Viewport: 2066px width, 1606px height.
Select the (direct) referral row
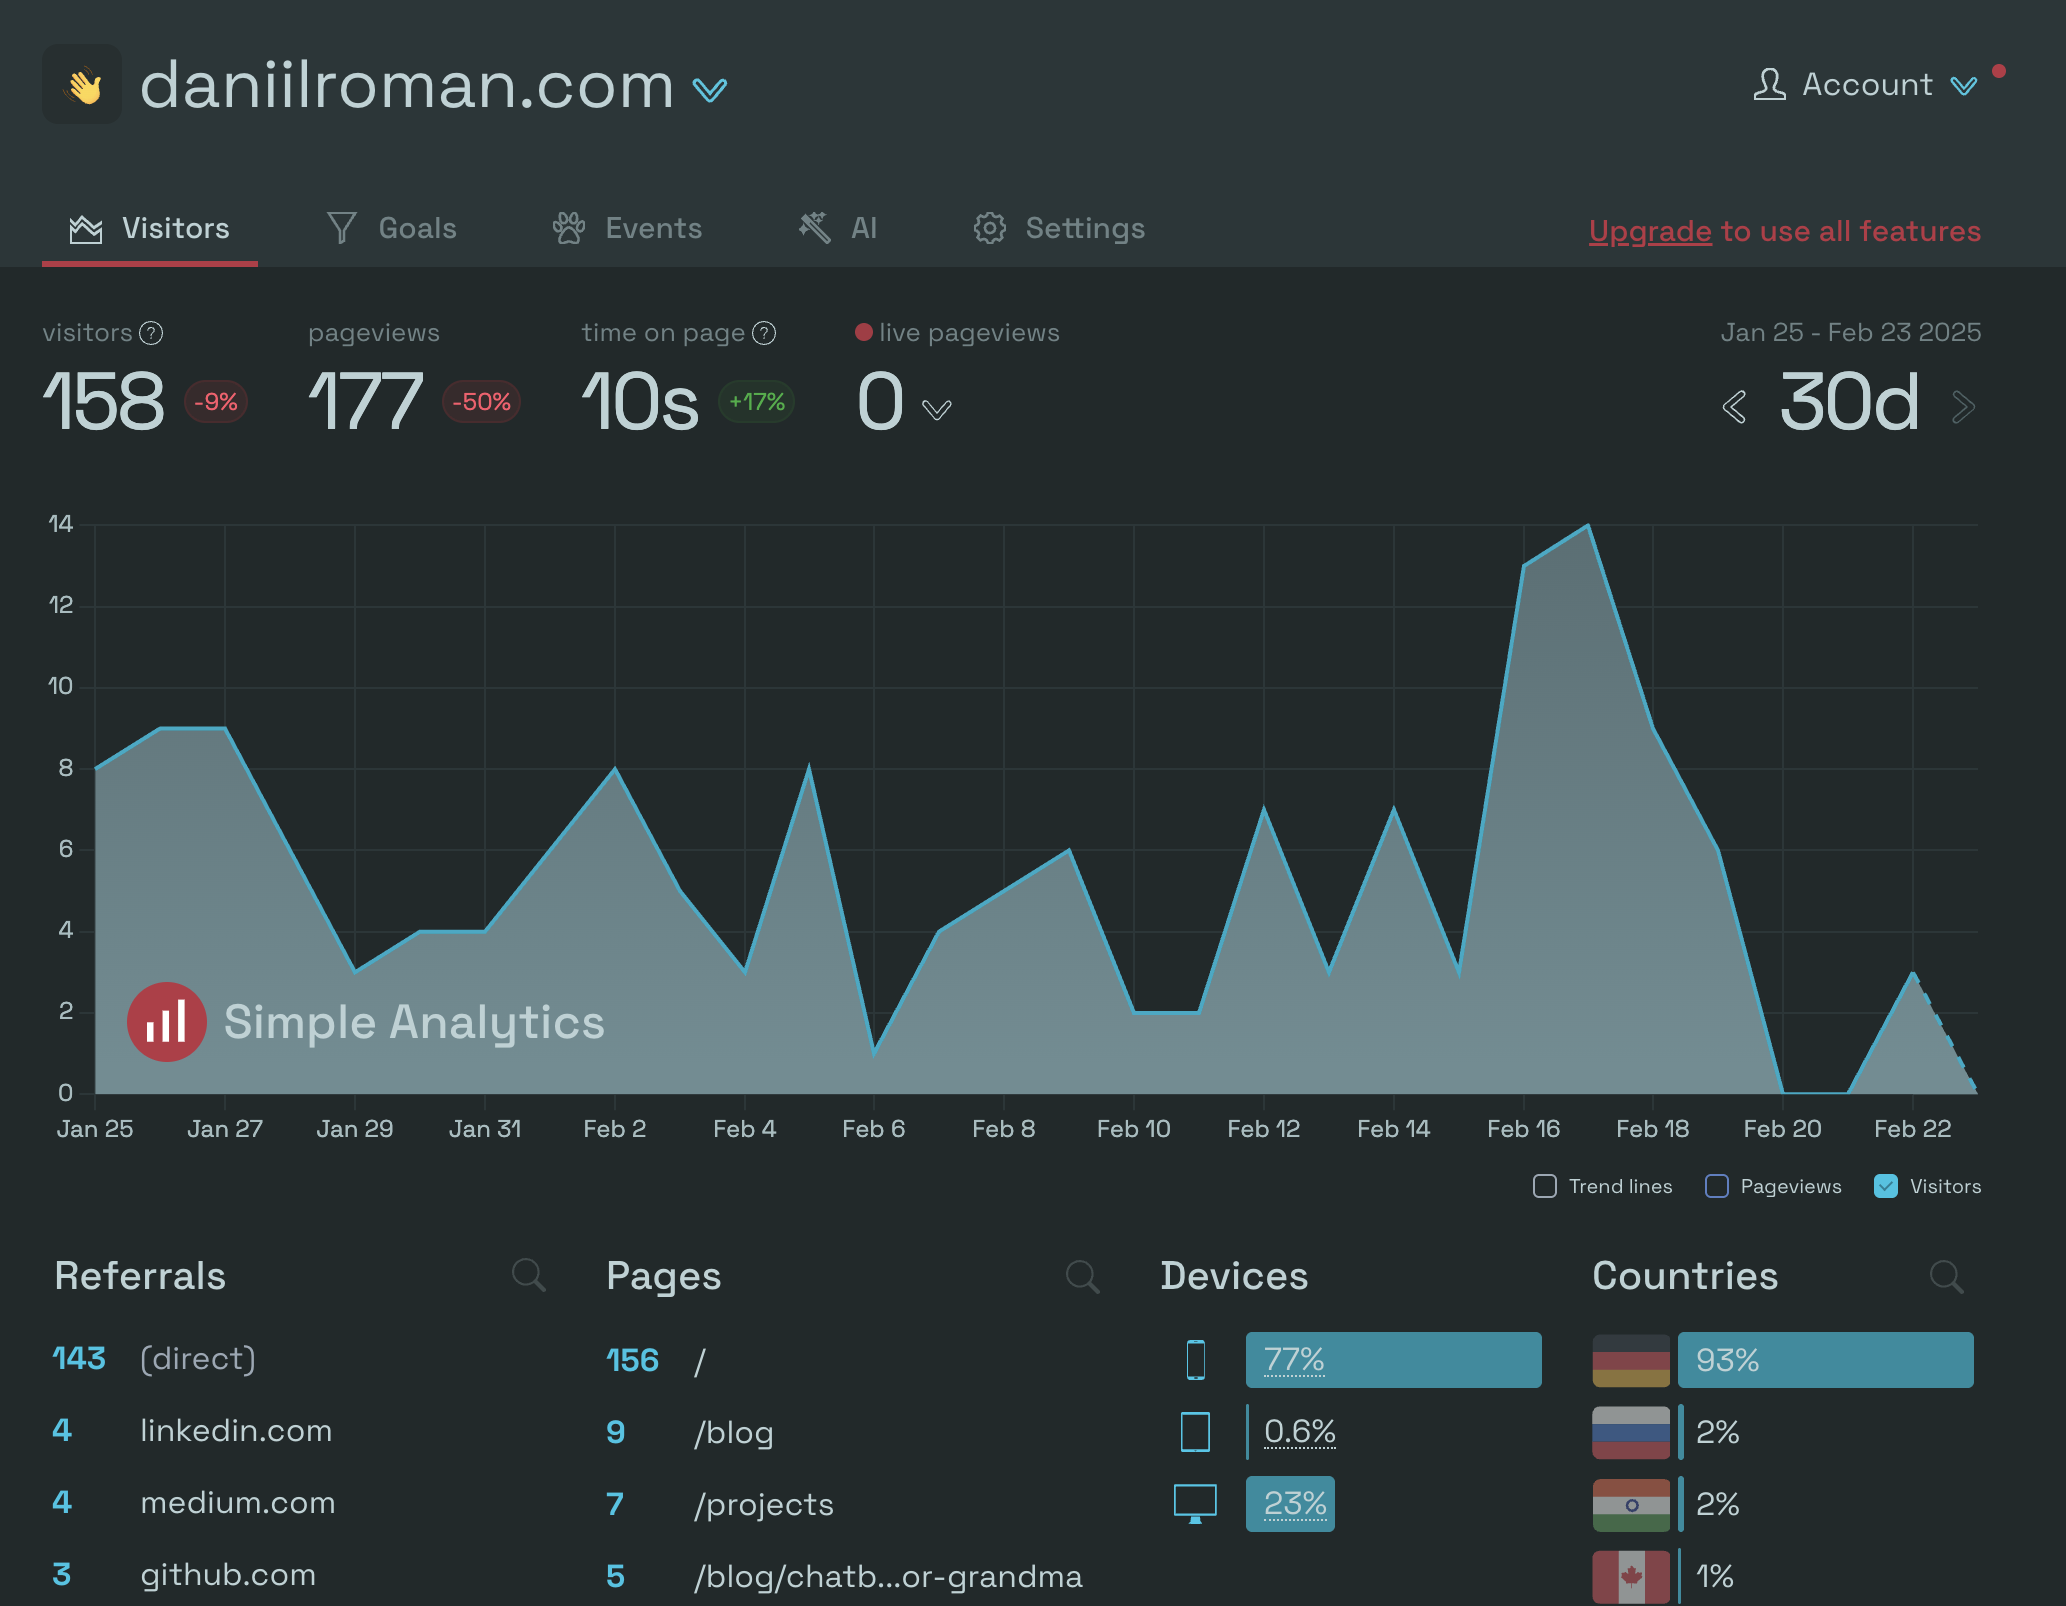300,1359
